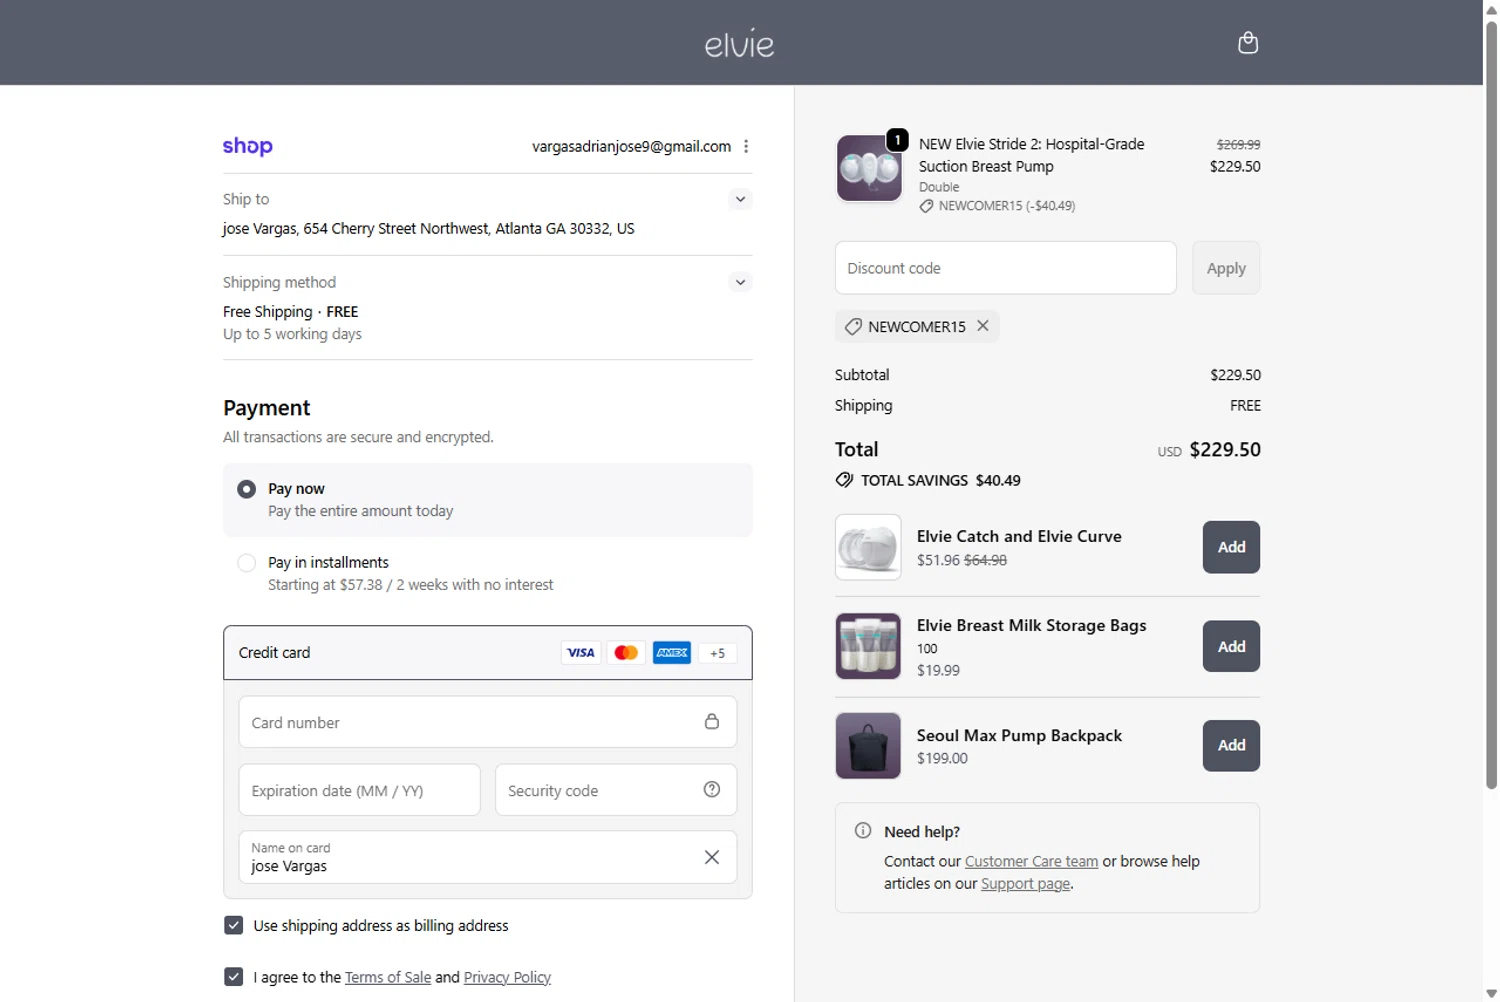Click the vargasadrianjose9@gmail.com email text

pyautogui.click(x=631, y=146)
